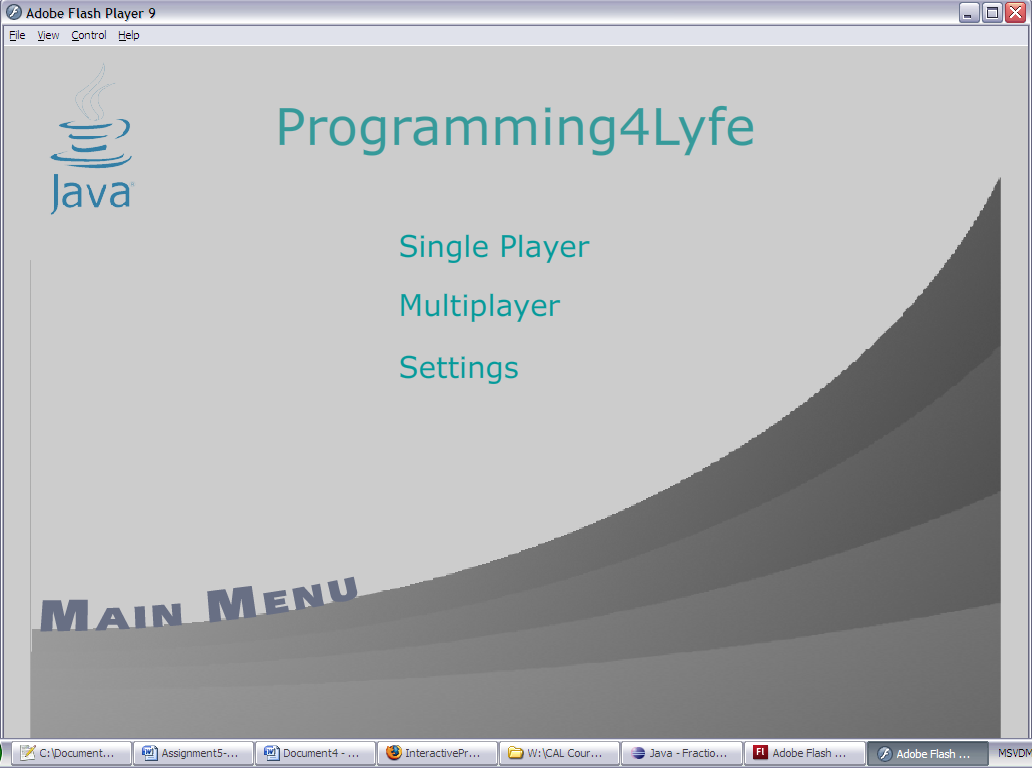Open the File menu
1032x768 pixels.
pyautogui.click(x=17, y=36)
